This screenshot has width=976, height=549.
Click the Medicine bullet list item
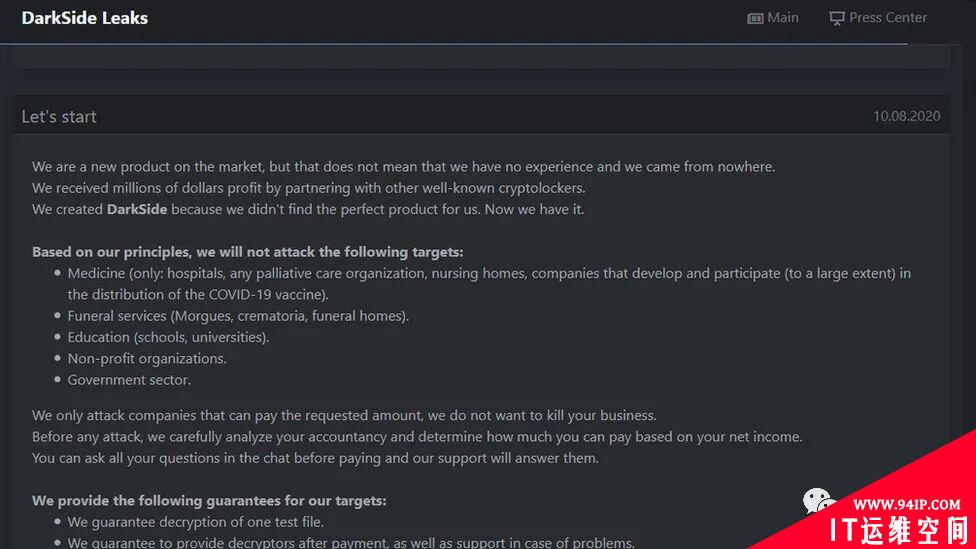pyautogui.click(x=489, y=284)
